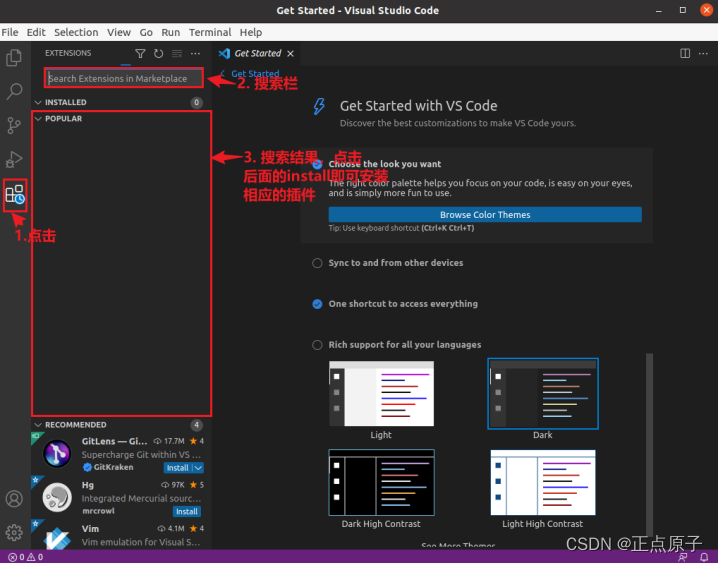Open the Terminal menu
Viewport: 719px width, 563px height.
tap(210, 33)
